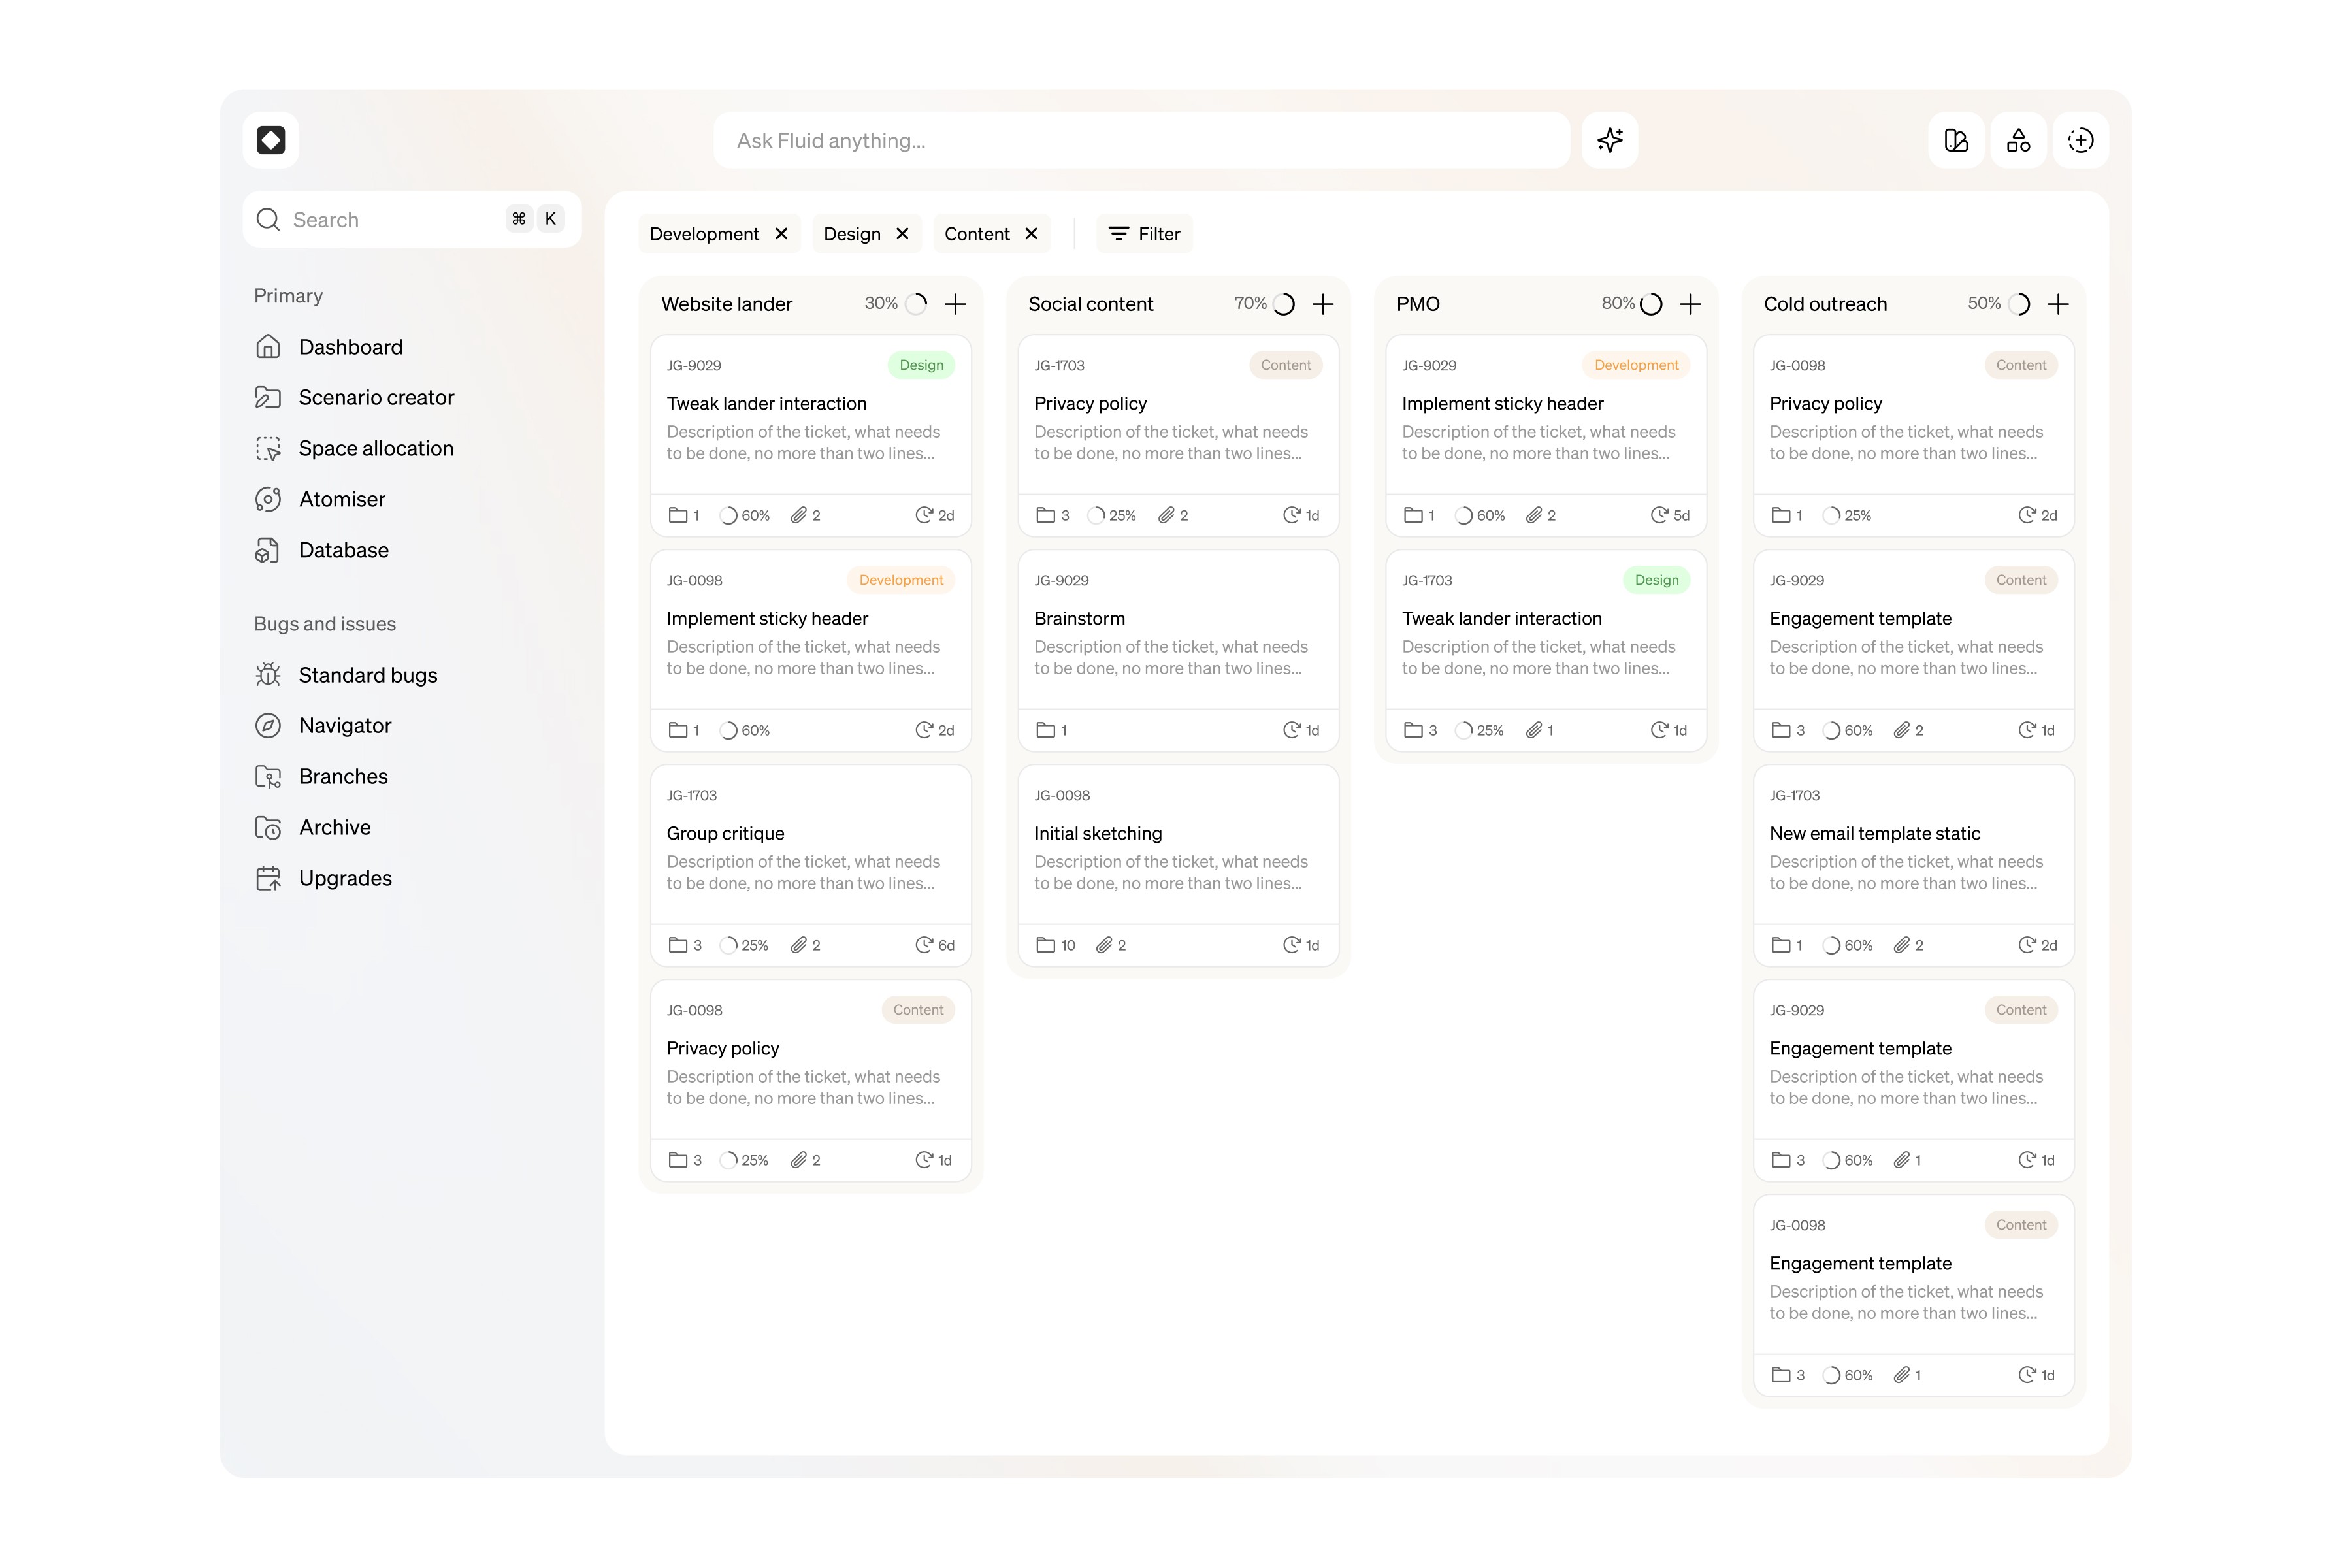Add a card to Website lander column

coord(955,304)
